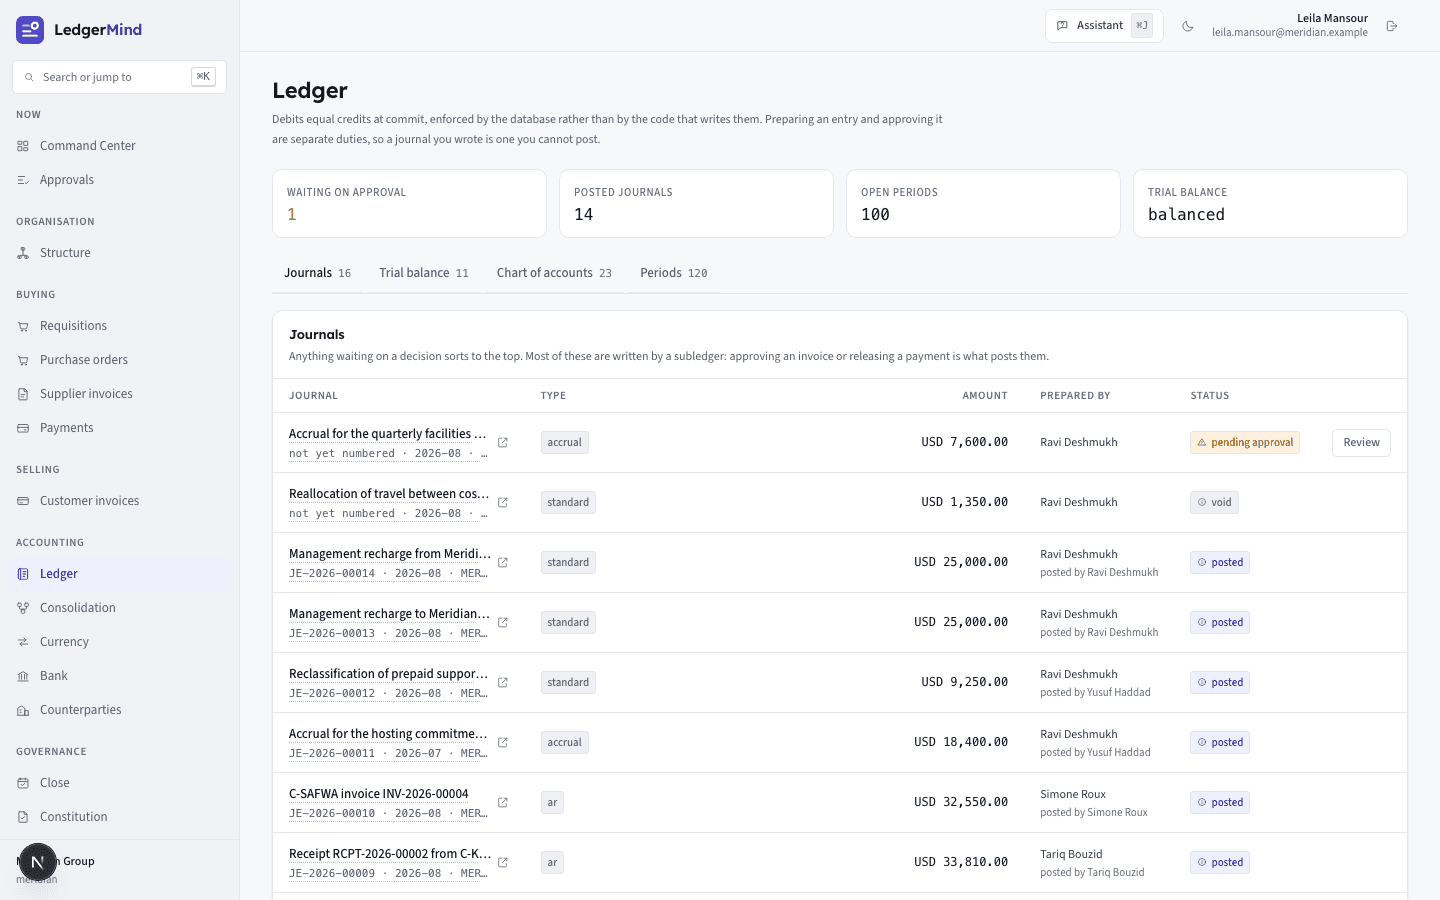The width and height of the screenshot is (1440, 900).
Task: Open Accrual for the hosting commitment journal
Action: pyautogui.click(x=389, y=734)
